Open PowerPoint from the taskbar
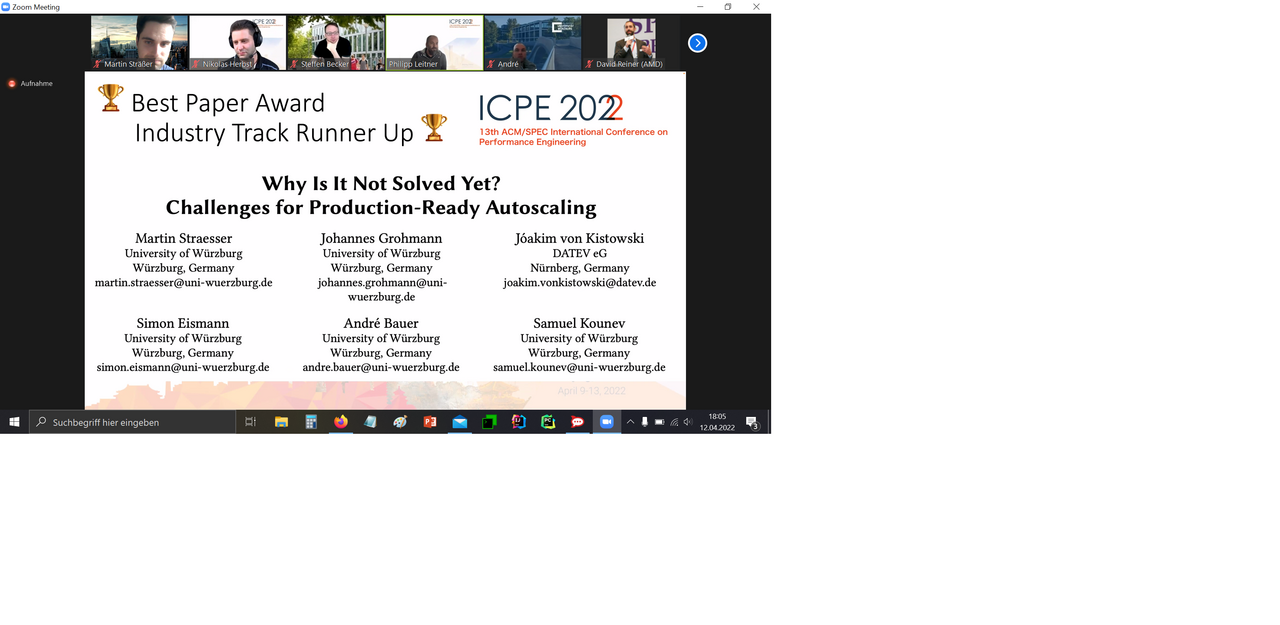The height and width of the screenshot is (625, 1280). pyautogui.click(x=430, y=422)
